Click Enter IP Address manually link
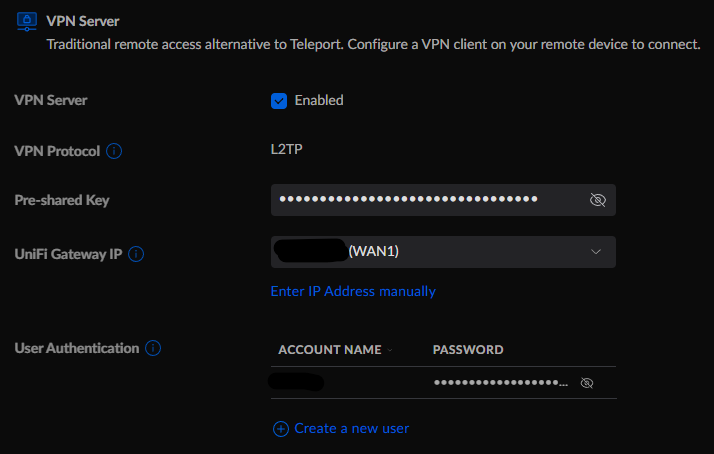 pyautogui.click(x=353, y=291)
